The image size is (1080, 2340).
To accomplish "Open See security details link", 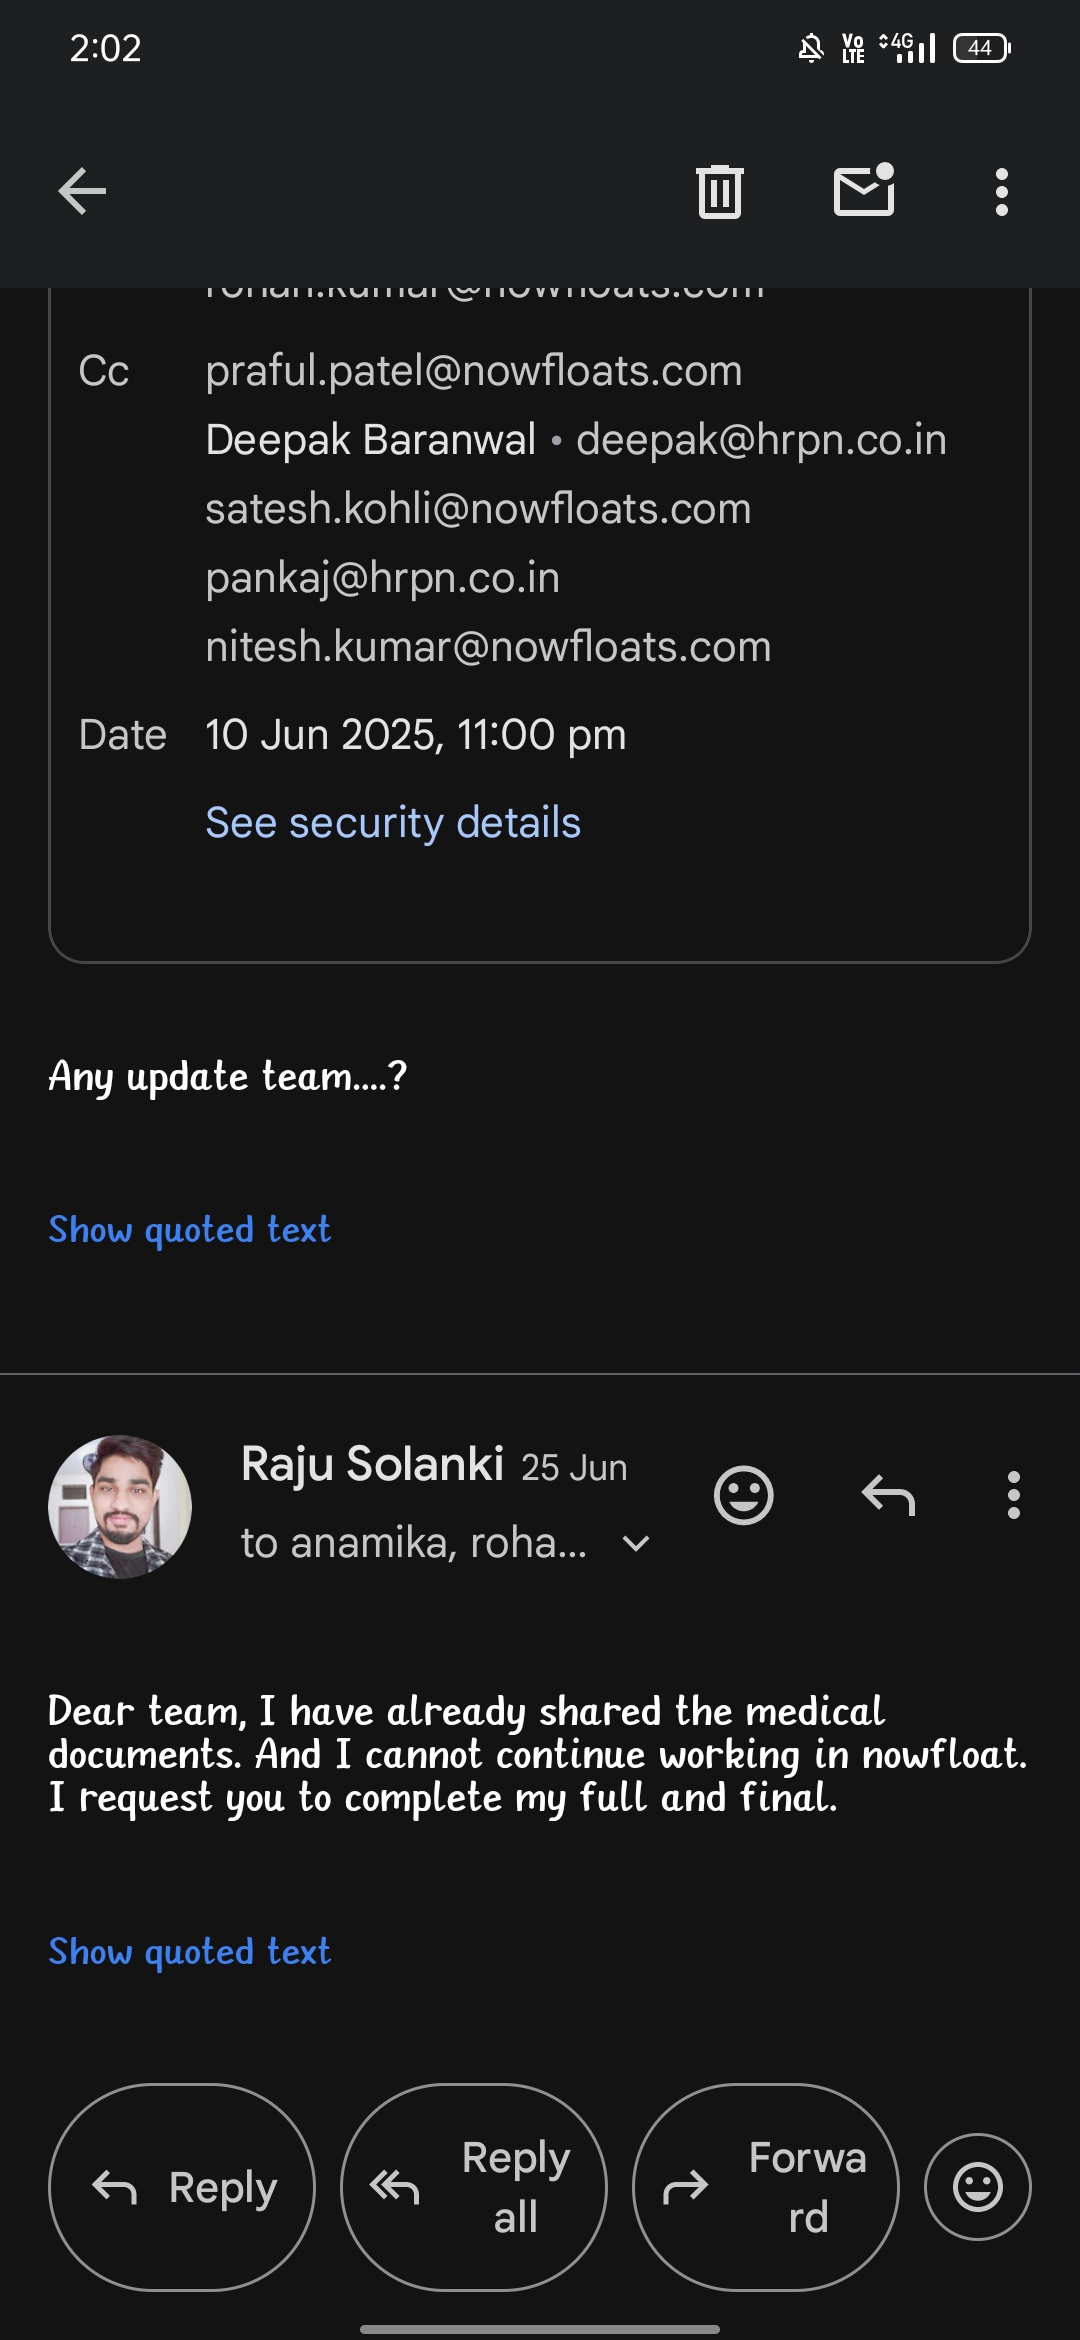I will (393, 823).
